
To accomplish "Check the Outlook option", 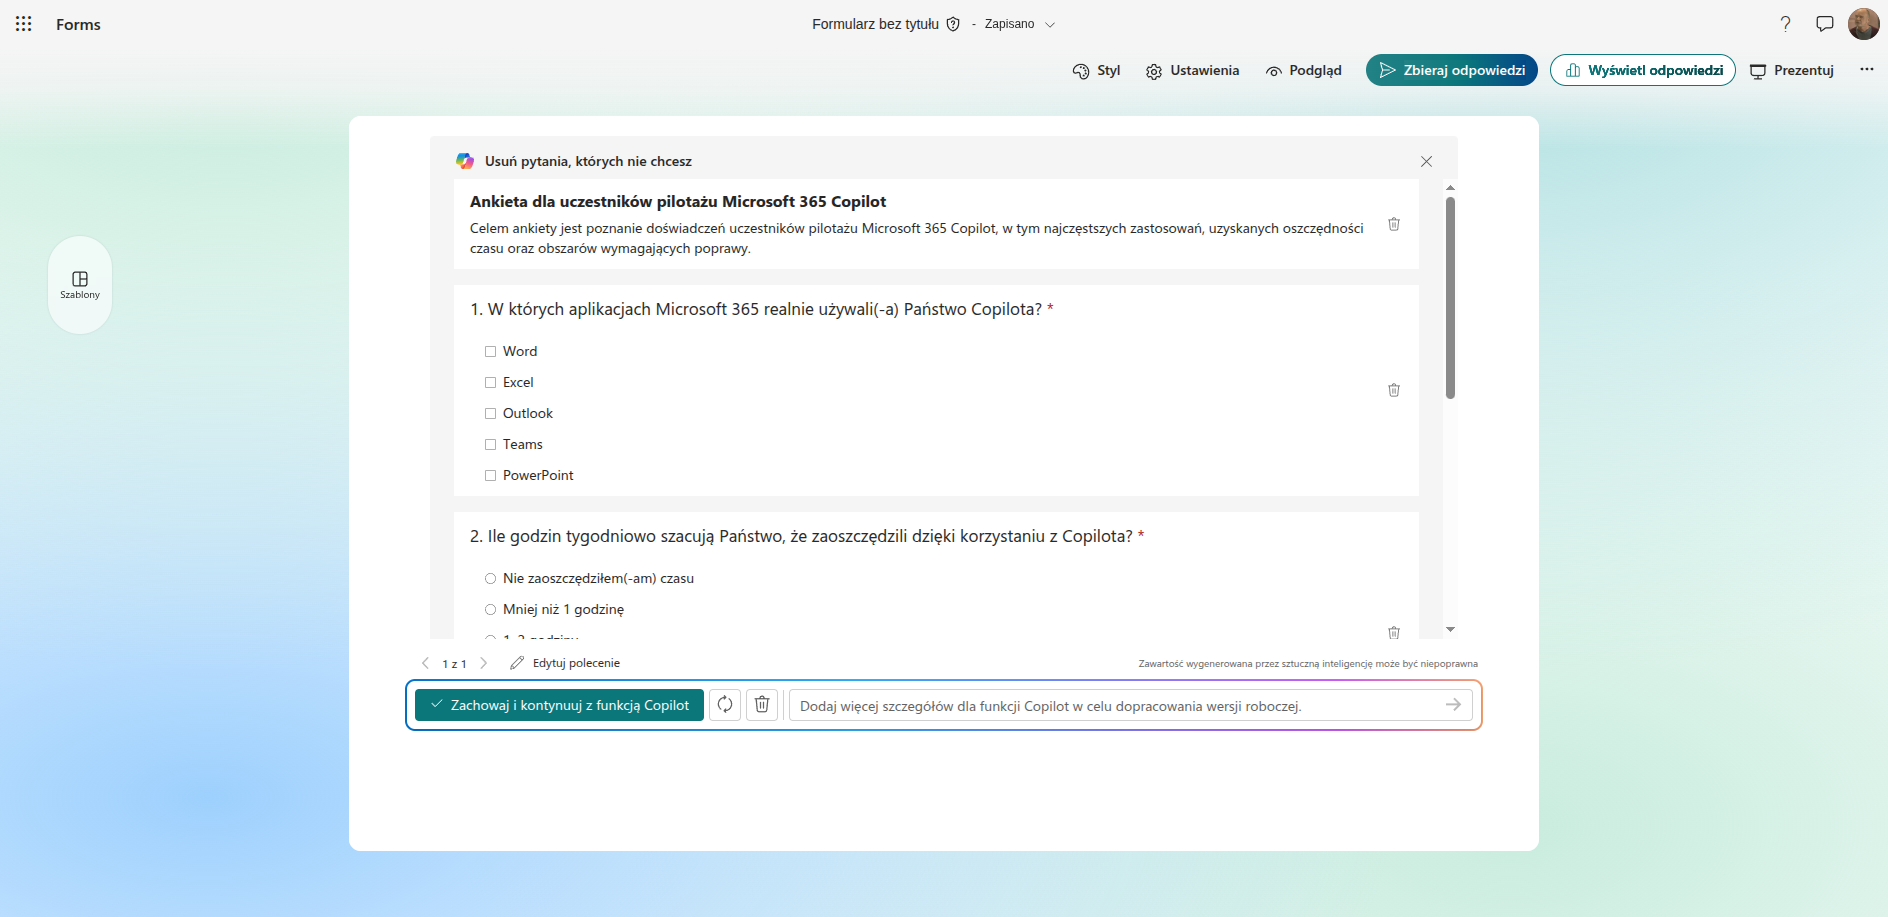I will click(490, 413).
